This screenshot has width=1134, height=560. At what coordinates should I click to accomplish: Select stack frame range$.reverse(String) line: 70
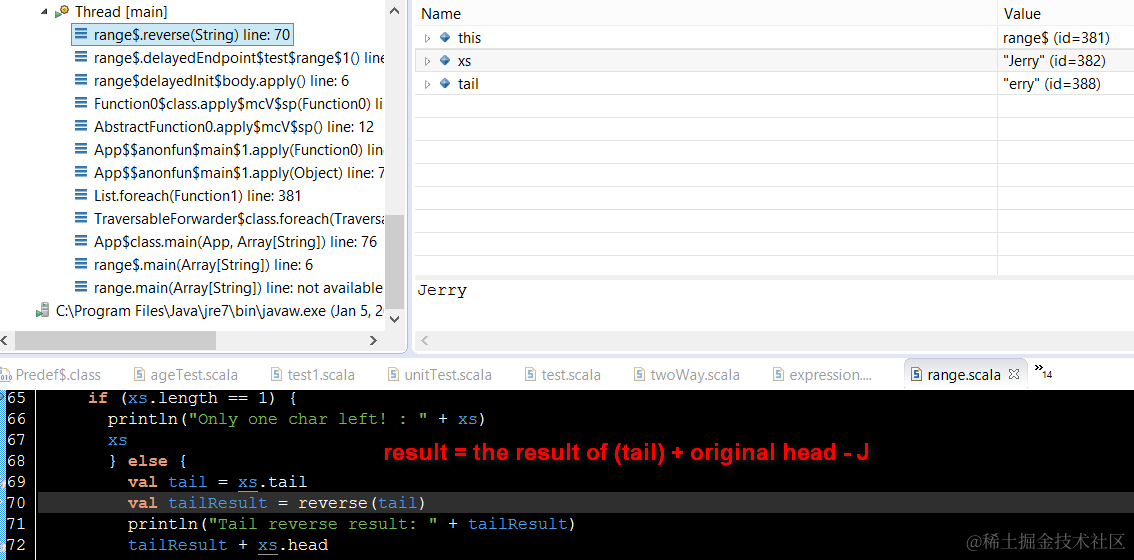tap(183, 35)
